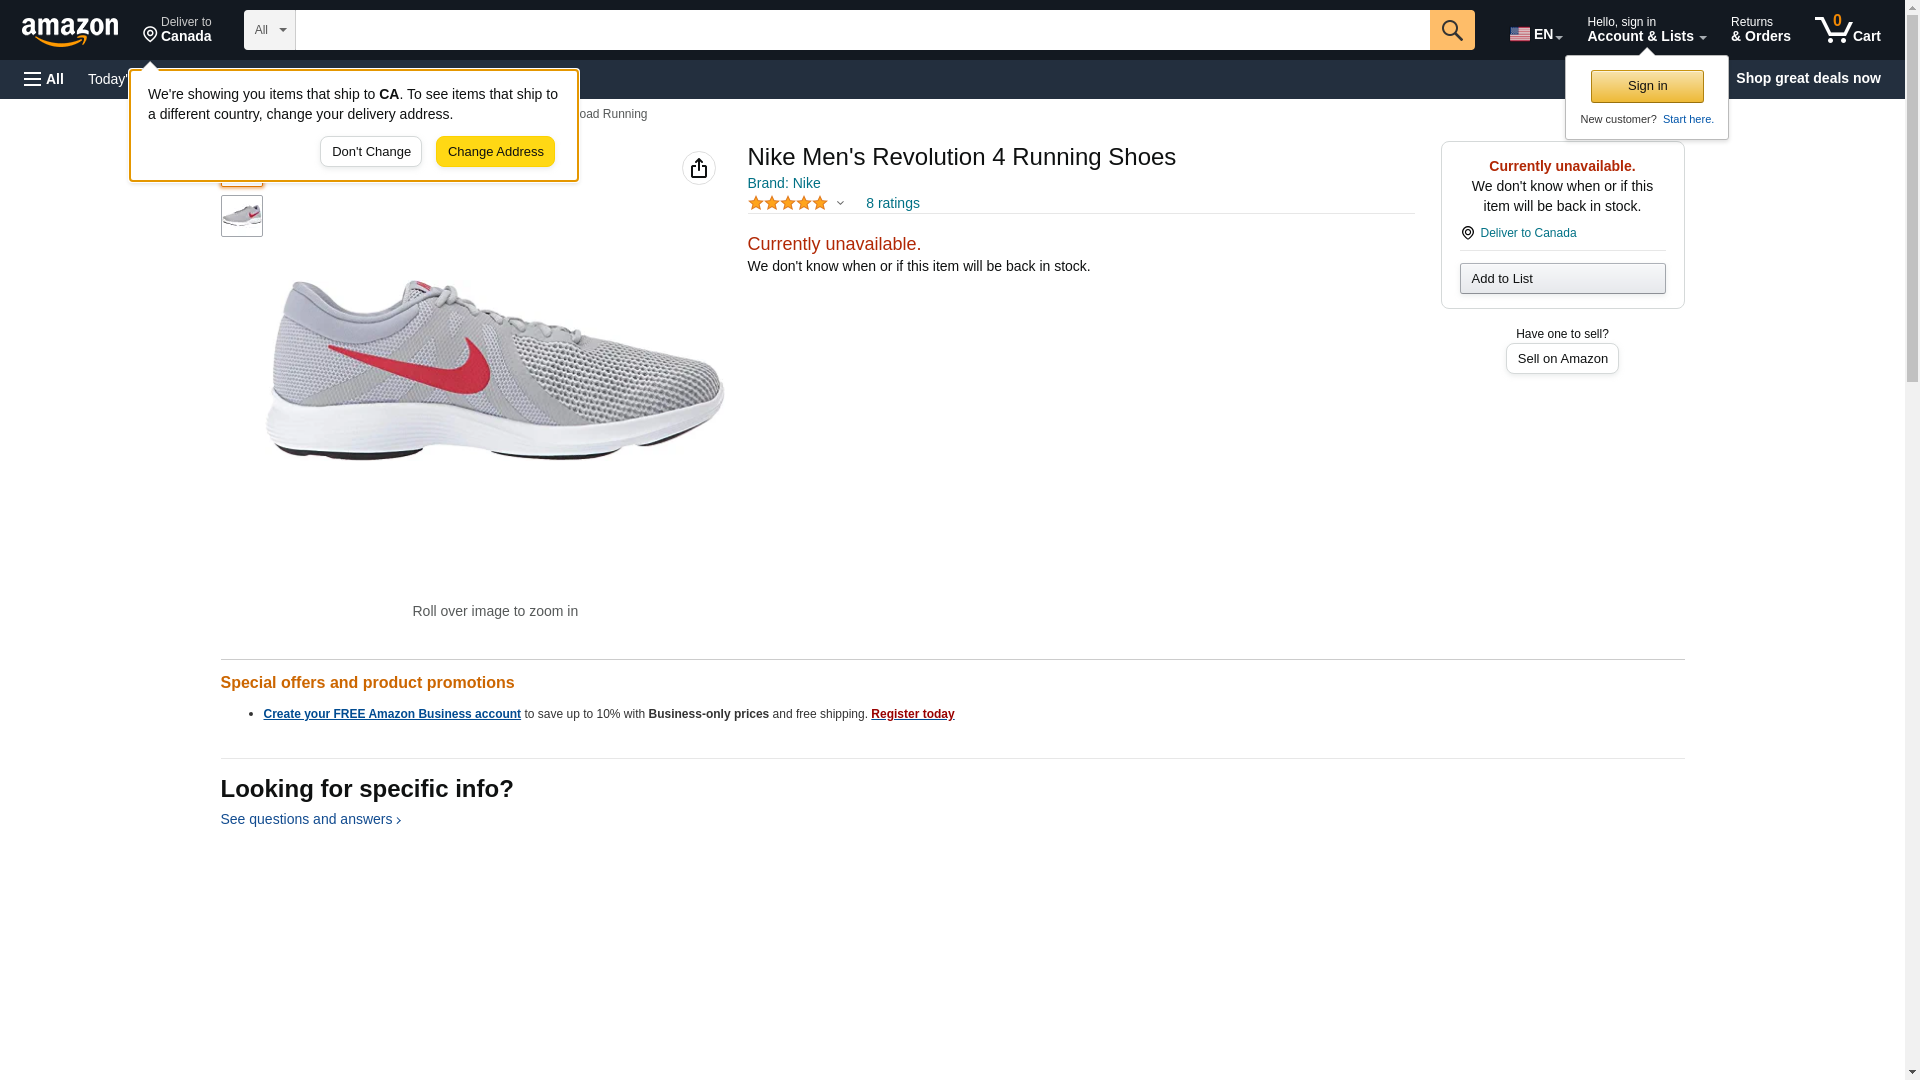Click the search magnifier button

pos(1451,30)
